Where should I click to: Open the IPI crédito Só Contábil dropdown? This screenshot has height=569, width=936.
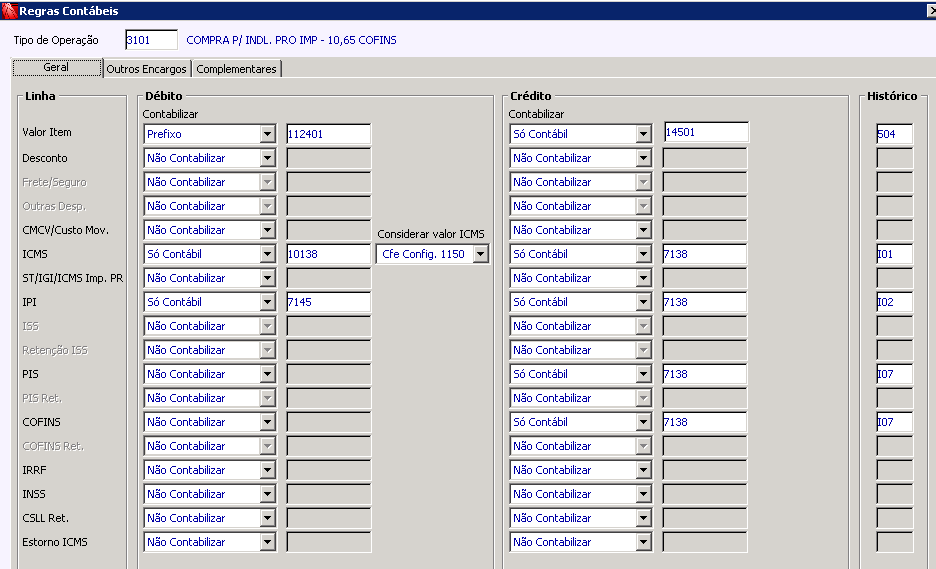580,302
